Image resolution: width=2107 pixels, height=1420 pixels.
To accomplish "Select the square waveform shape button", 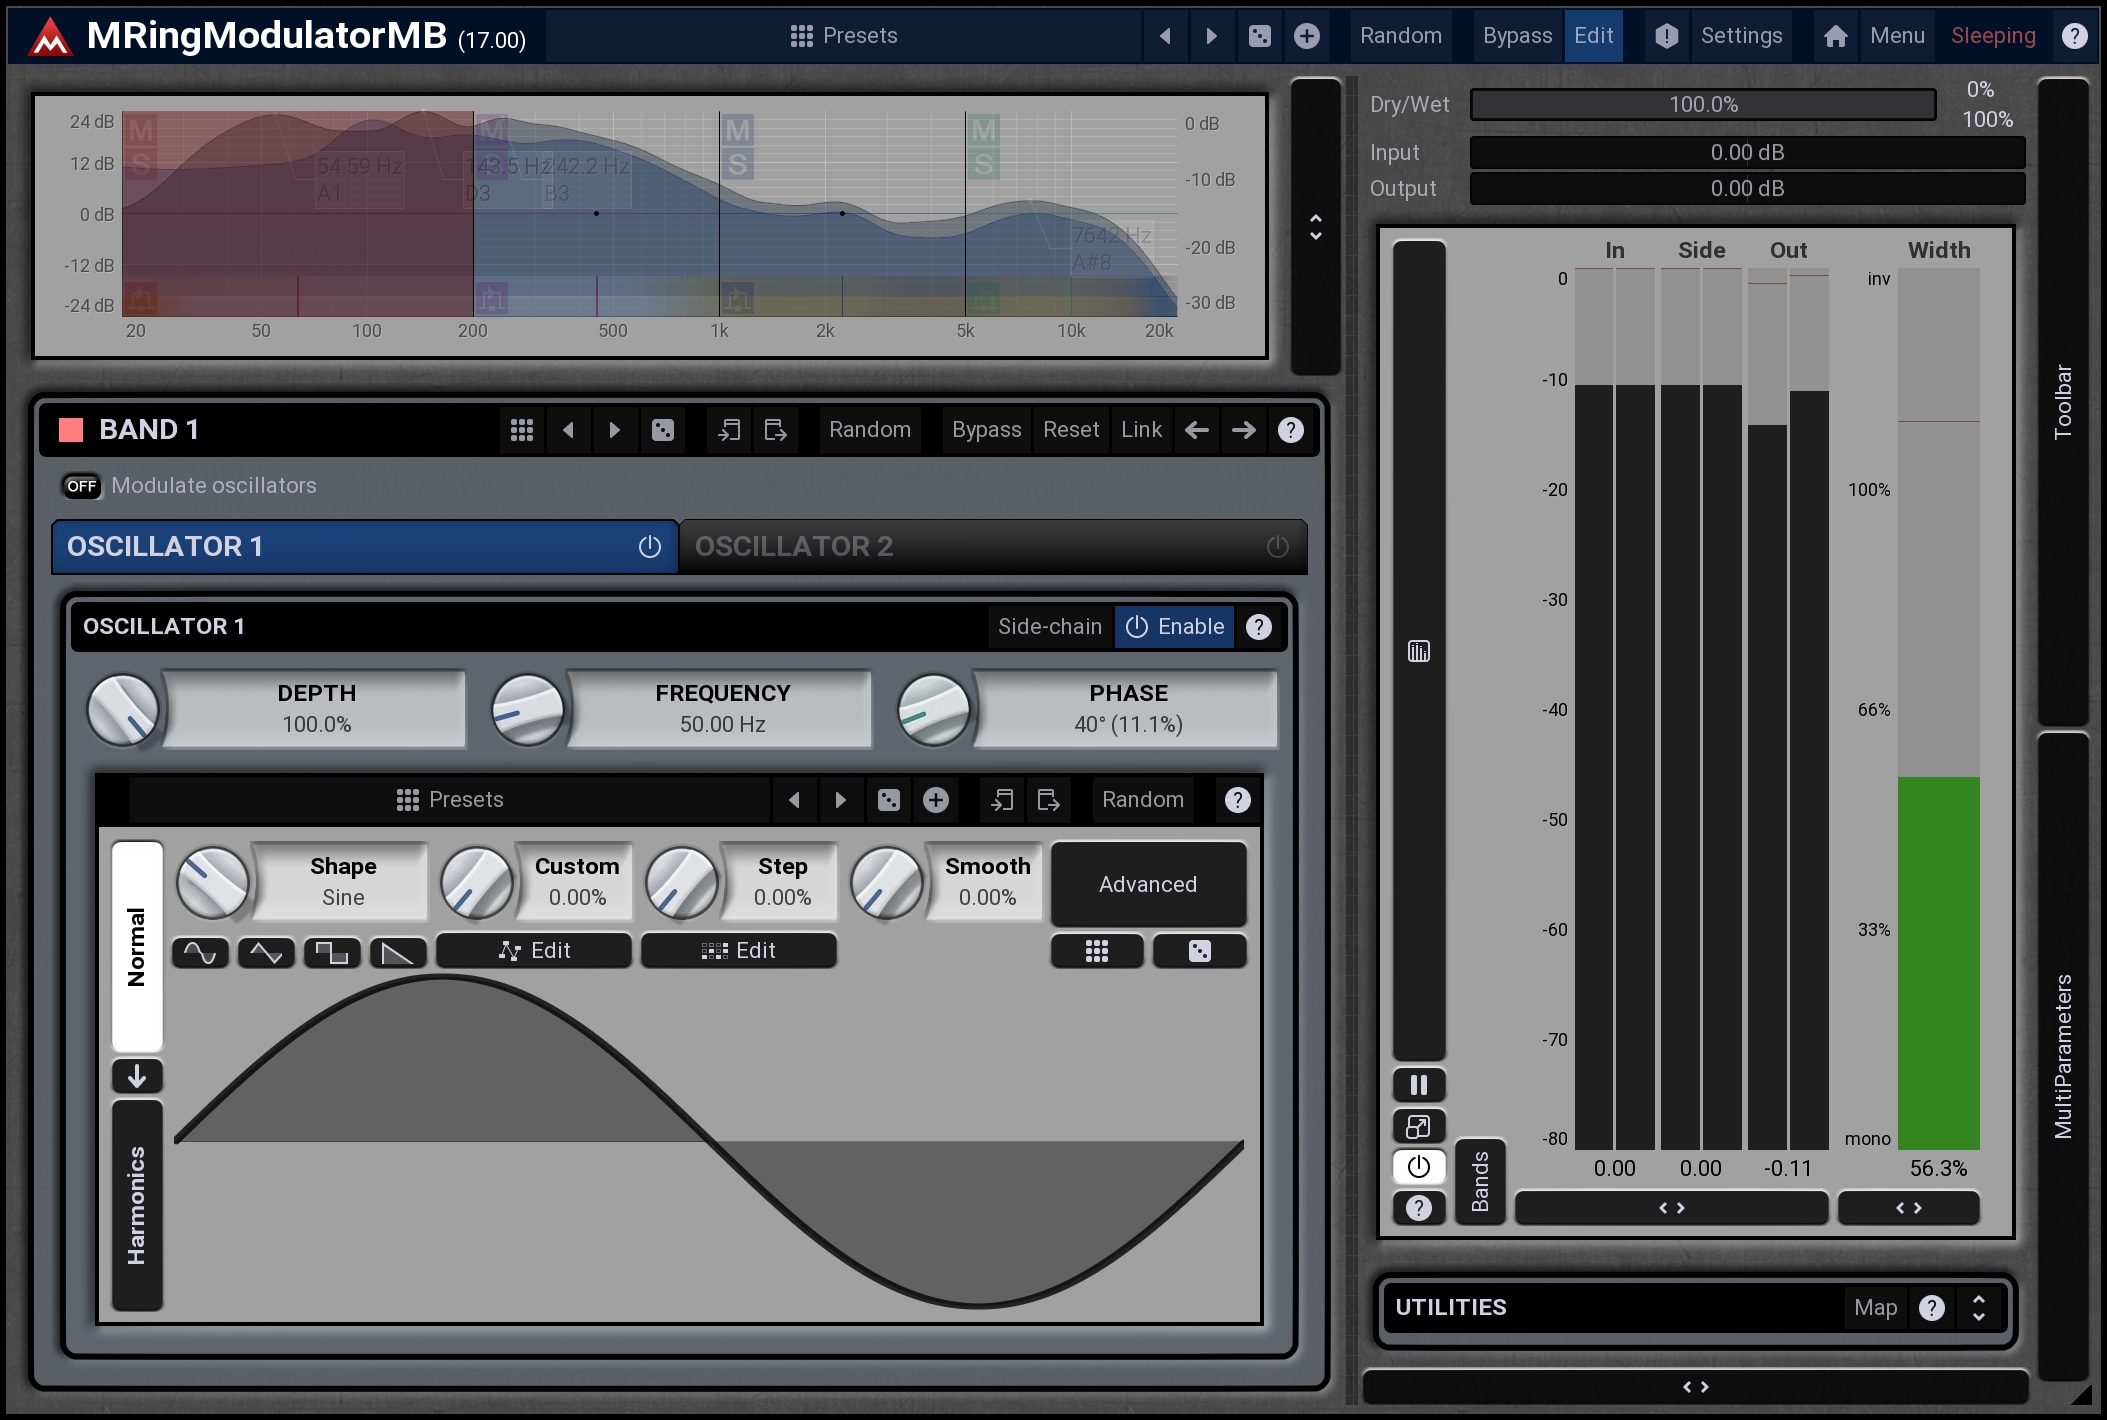I will [332, 952].
